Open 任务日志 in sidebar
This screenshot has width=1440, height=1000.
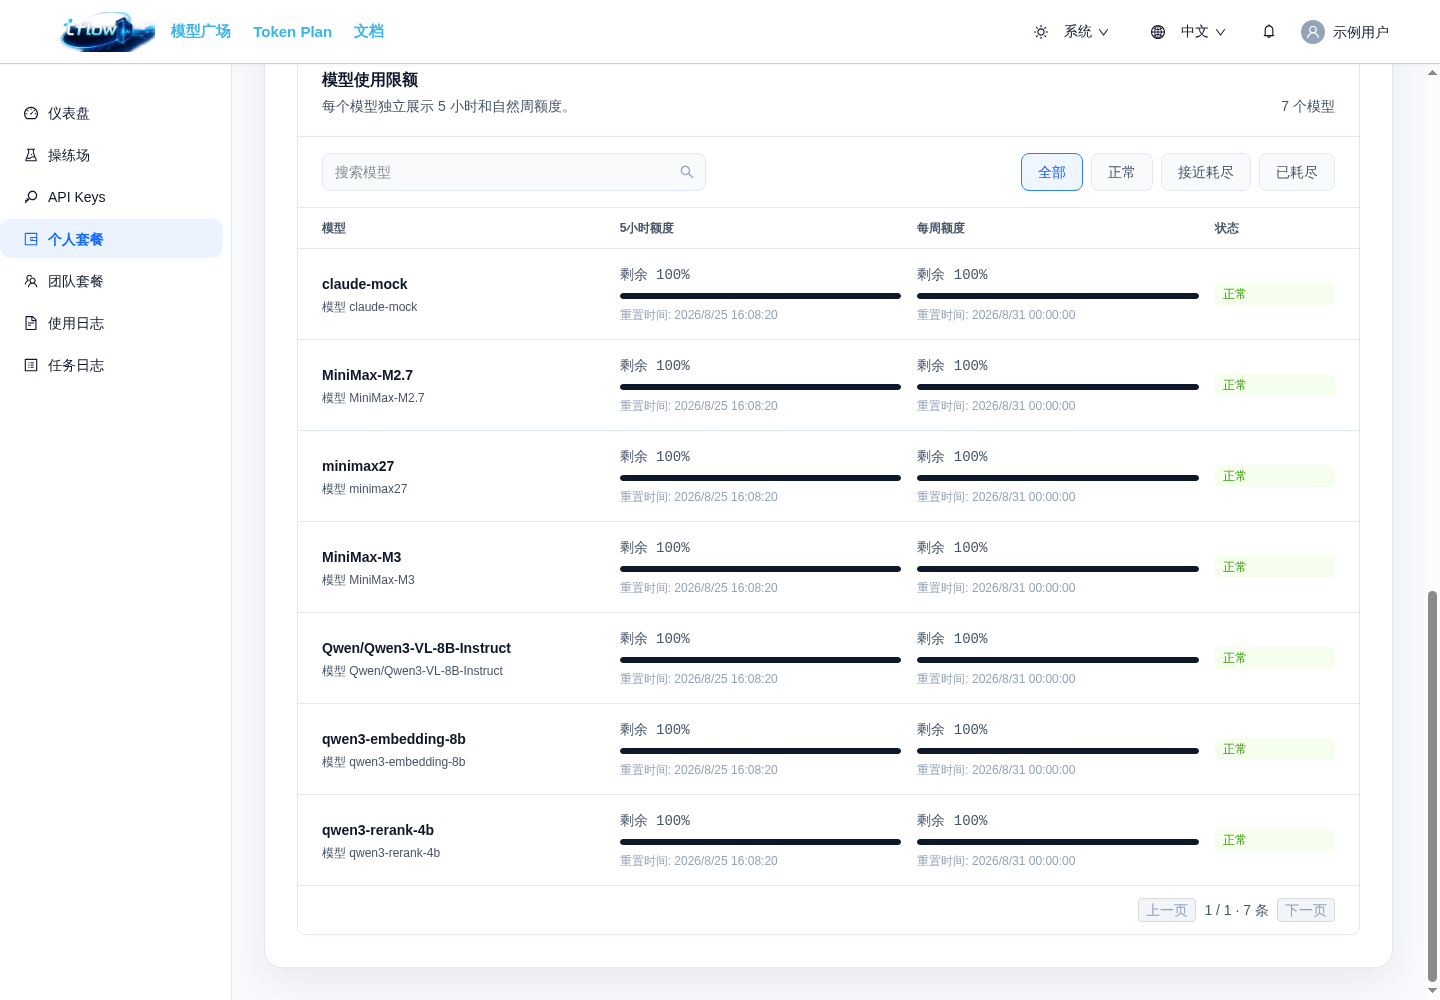pyautogui.click(x=111, y=365)
